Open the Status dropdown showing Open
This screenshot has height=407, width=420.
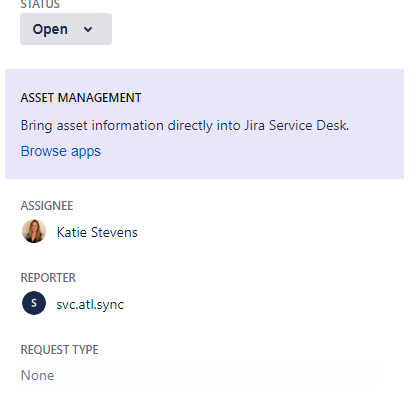coord(66,29)
